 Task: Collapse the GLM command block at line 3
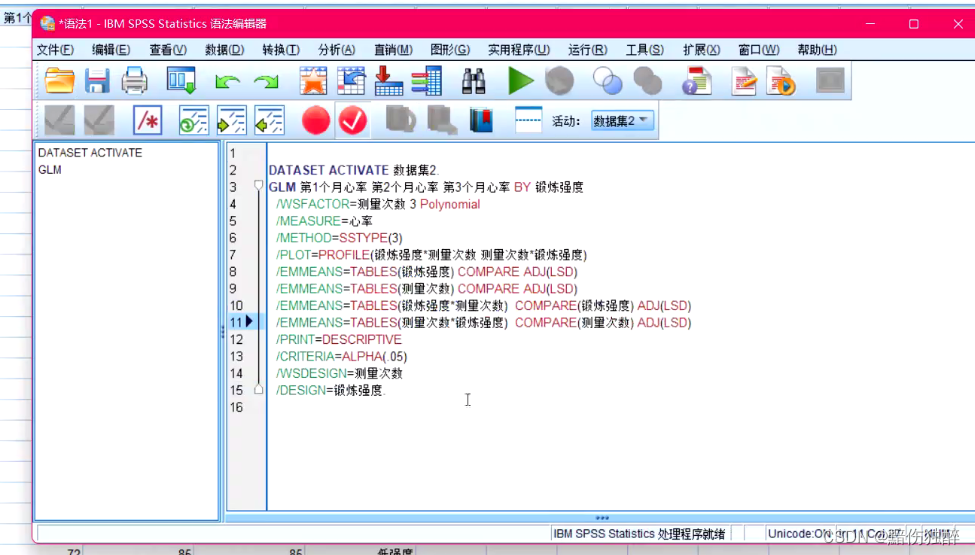[x=259, y=185]
